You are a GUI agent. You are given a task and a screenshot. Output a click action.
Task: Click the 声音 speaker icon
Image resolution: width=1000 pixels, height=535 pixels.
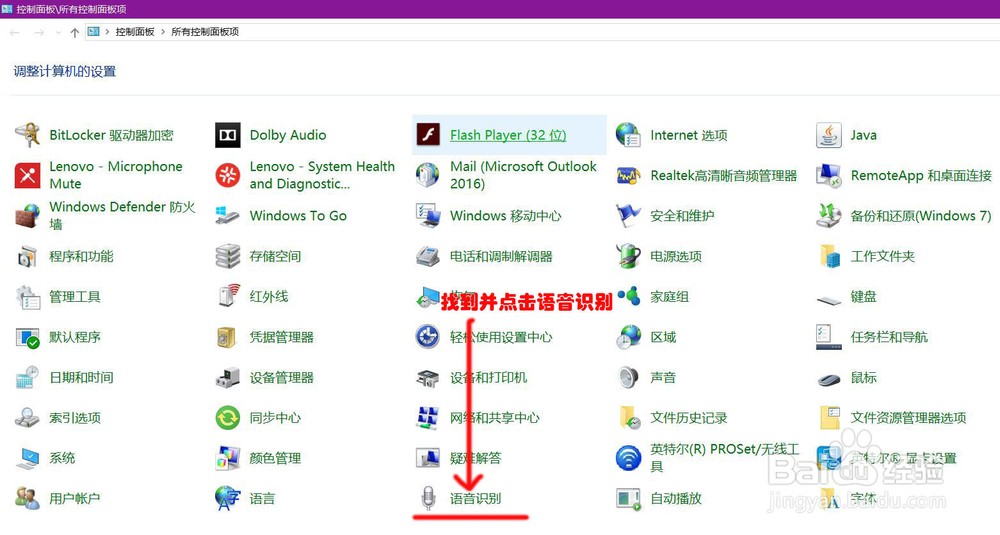[628, 377]
